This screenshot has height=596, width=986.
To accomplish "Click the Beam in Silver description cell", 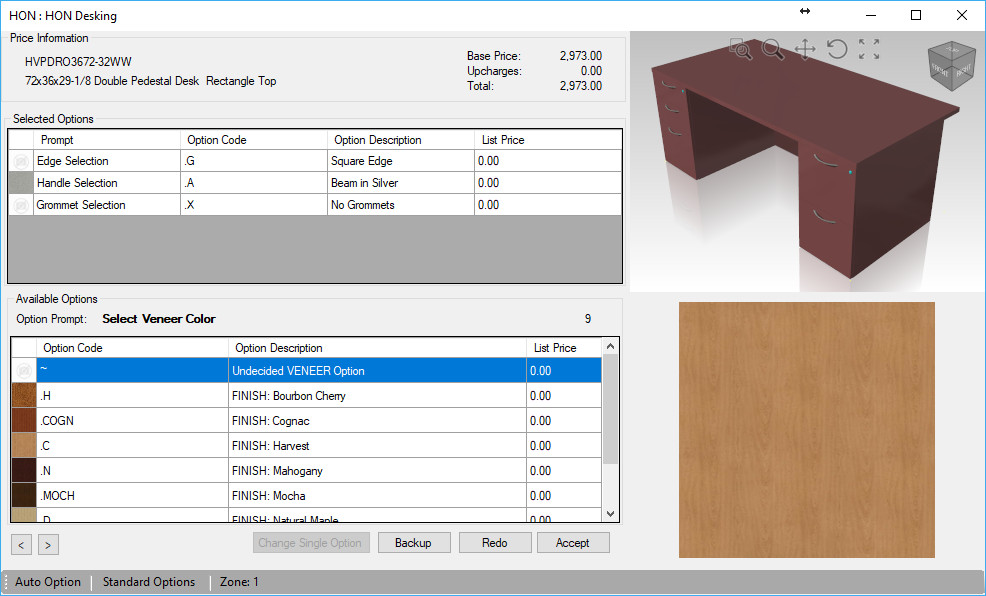I will 401,183.
